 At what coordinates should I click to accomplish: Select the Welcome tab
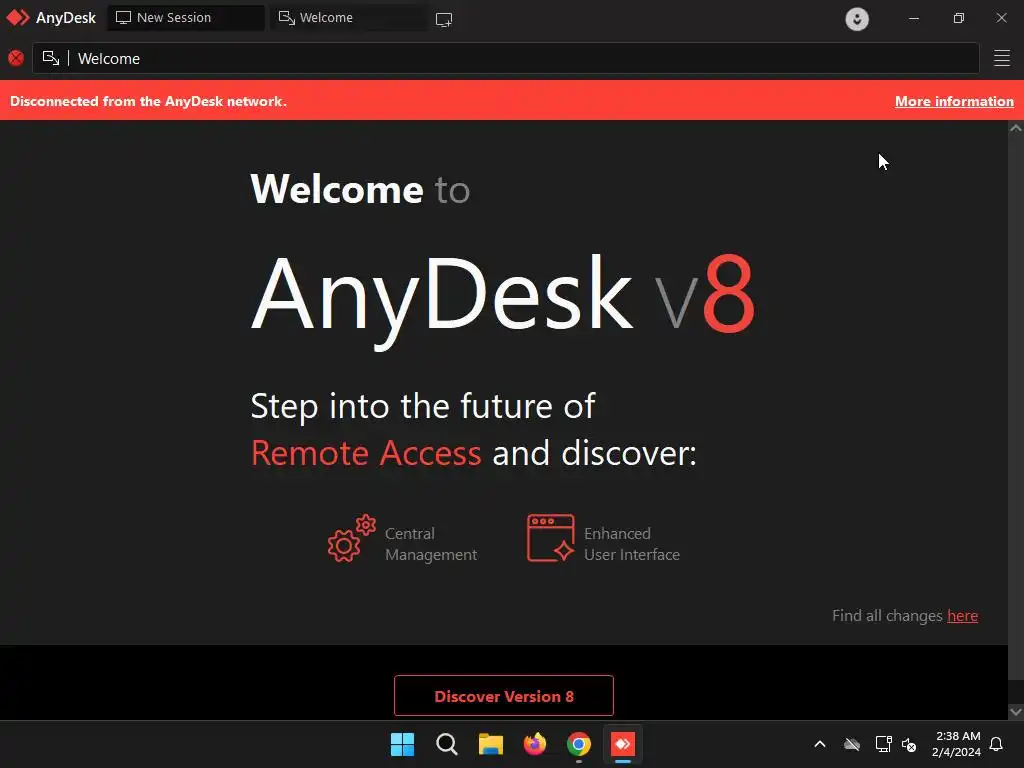[x=349, y=18]
